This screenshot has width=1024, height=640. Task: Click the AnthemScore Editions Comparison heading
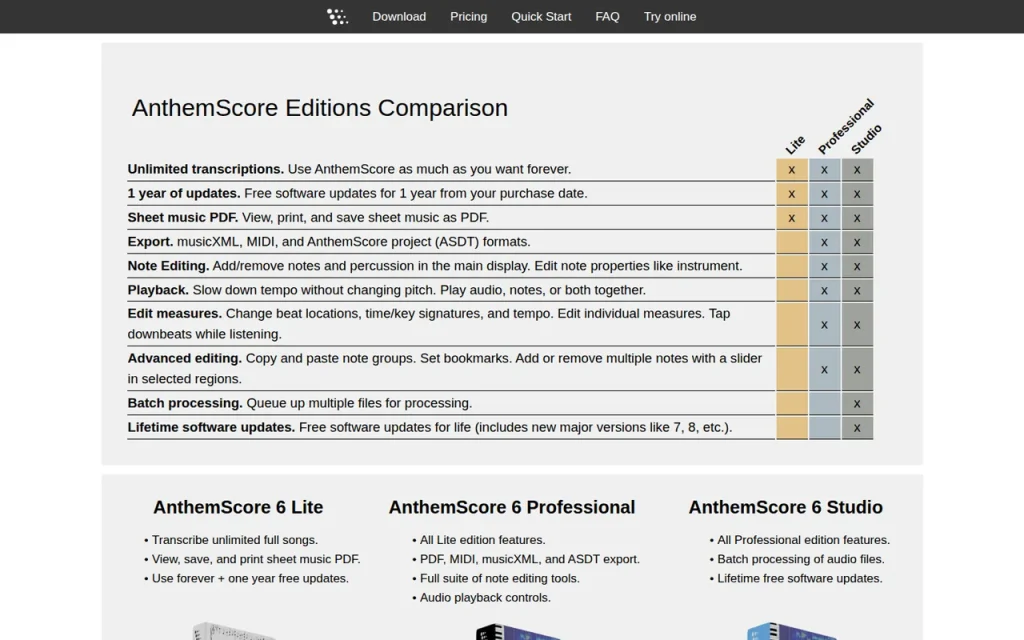point(320,108)
